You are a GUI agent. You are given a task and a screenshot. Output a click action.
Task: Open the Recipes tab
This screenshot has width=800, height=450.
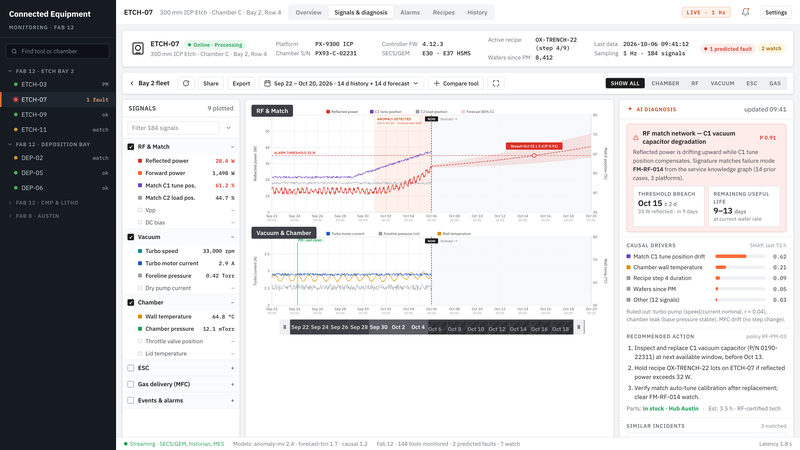click(443, 12)
